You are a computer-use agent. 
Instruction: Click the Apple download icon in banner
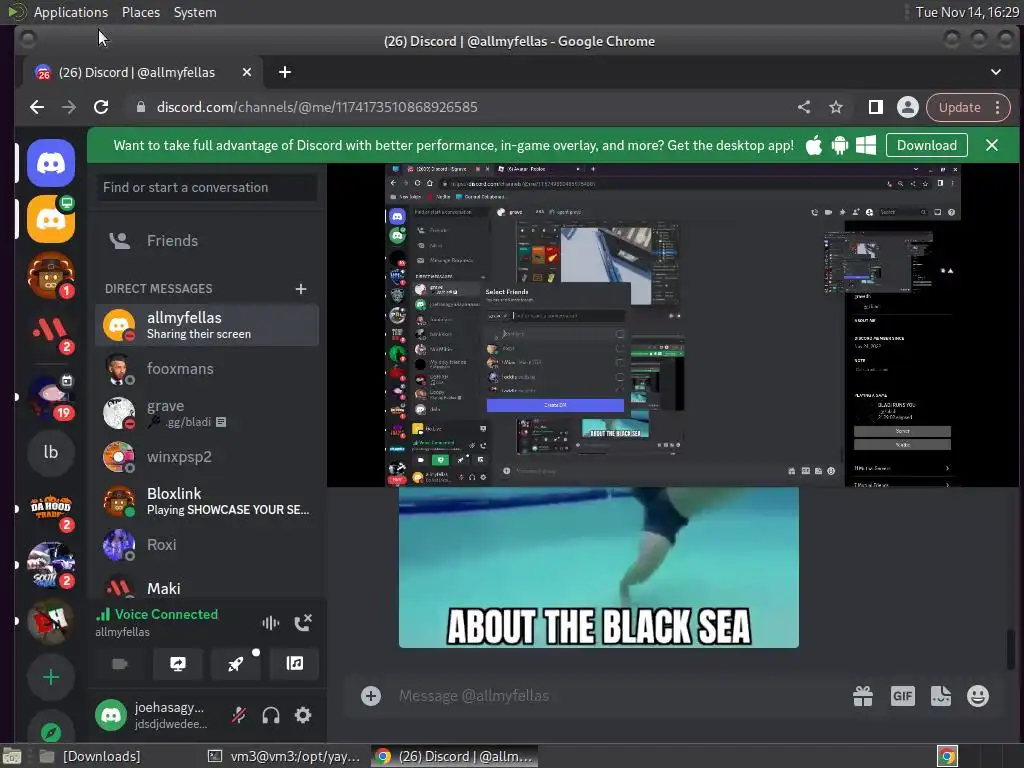click(814, 145)
